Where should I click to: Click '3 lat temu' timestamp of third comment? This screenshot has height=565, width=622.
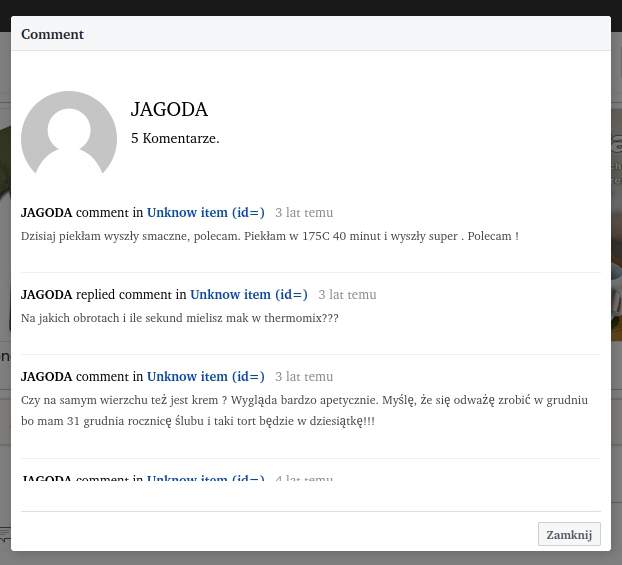[x=304, y=377]
